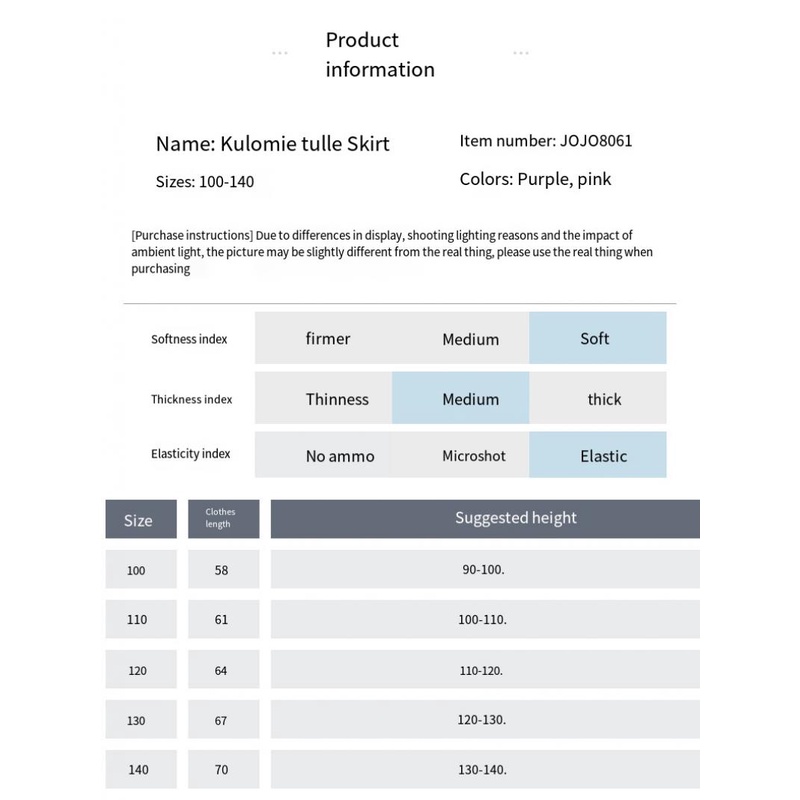Choose Thinness in the Thickness index row
The image size is (800, 800).
[337, 398]
